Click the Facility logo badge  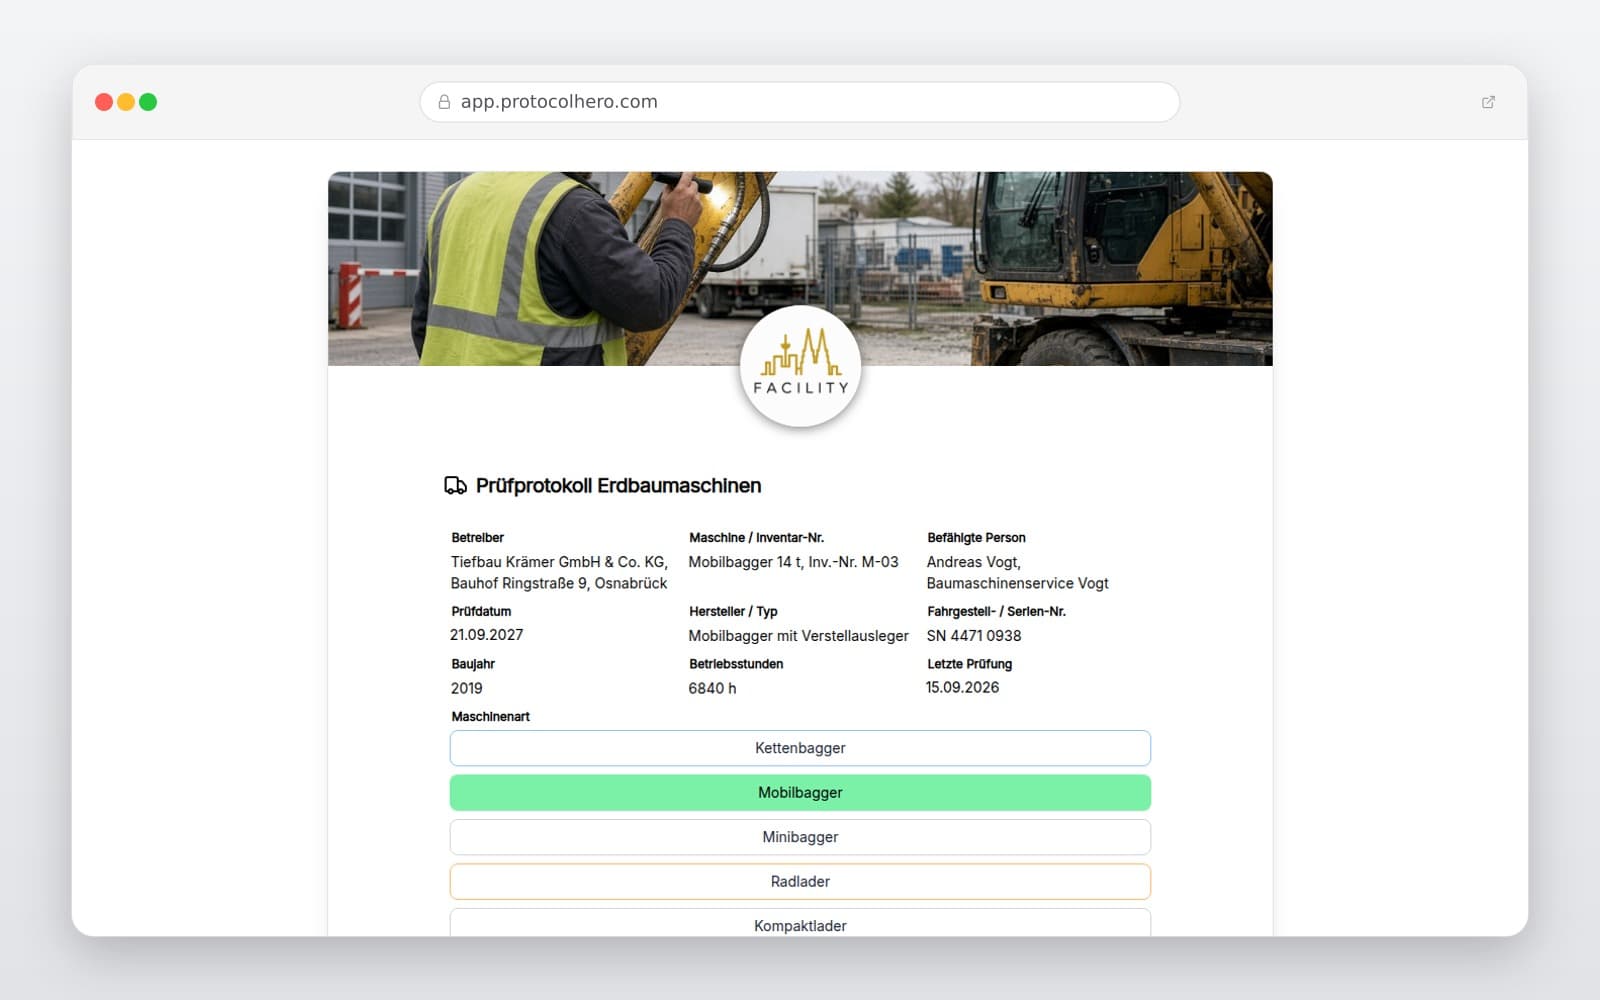(x=800, y=366)
